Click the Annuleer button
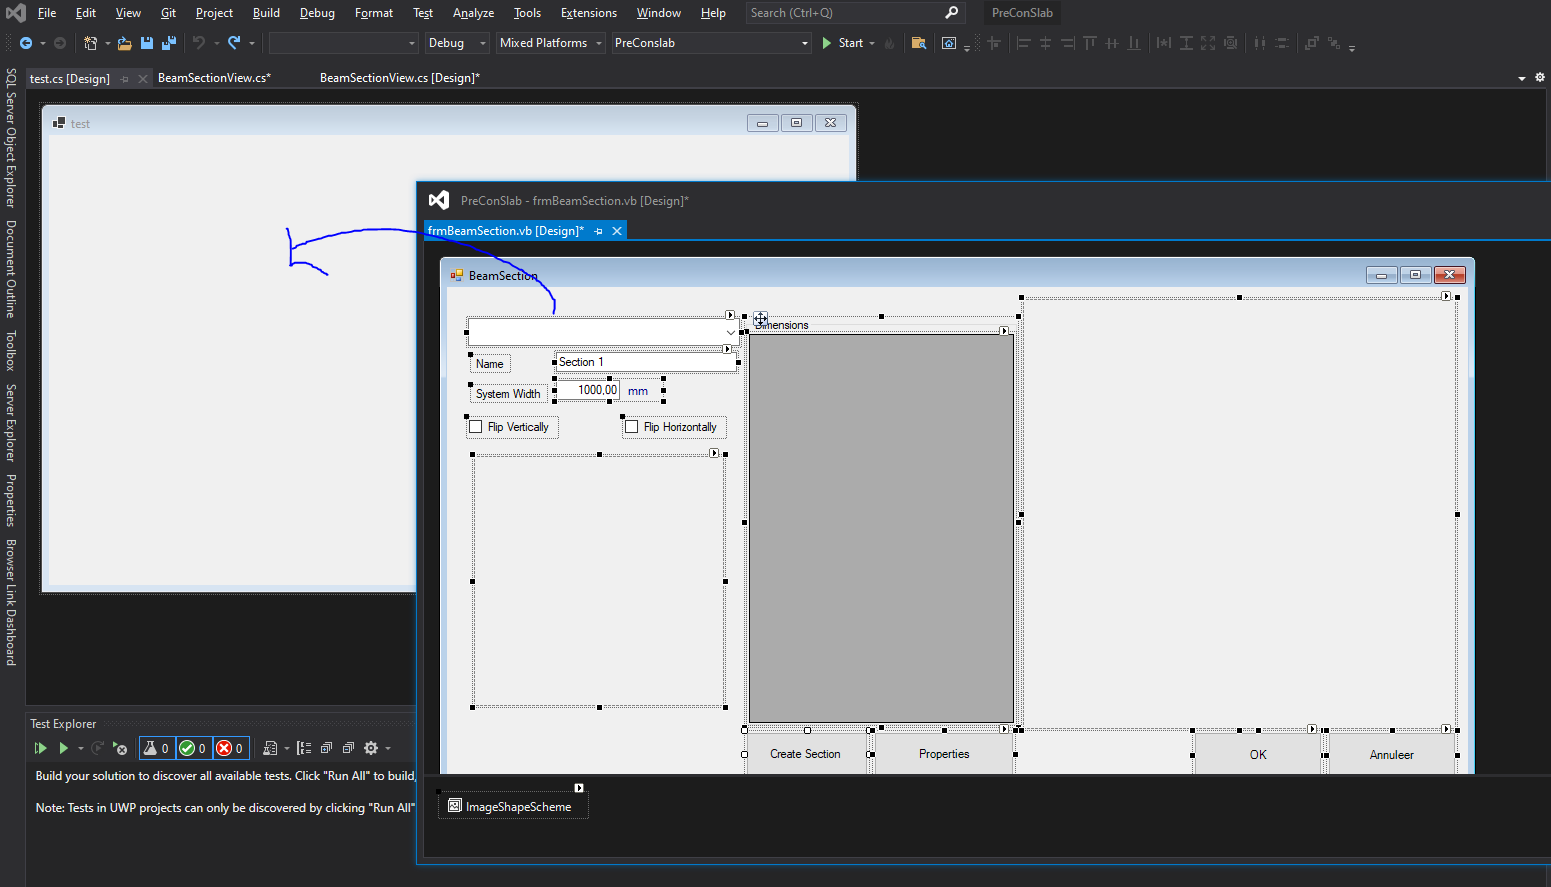The image size is (1551, 887). click(1391, 755)
